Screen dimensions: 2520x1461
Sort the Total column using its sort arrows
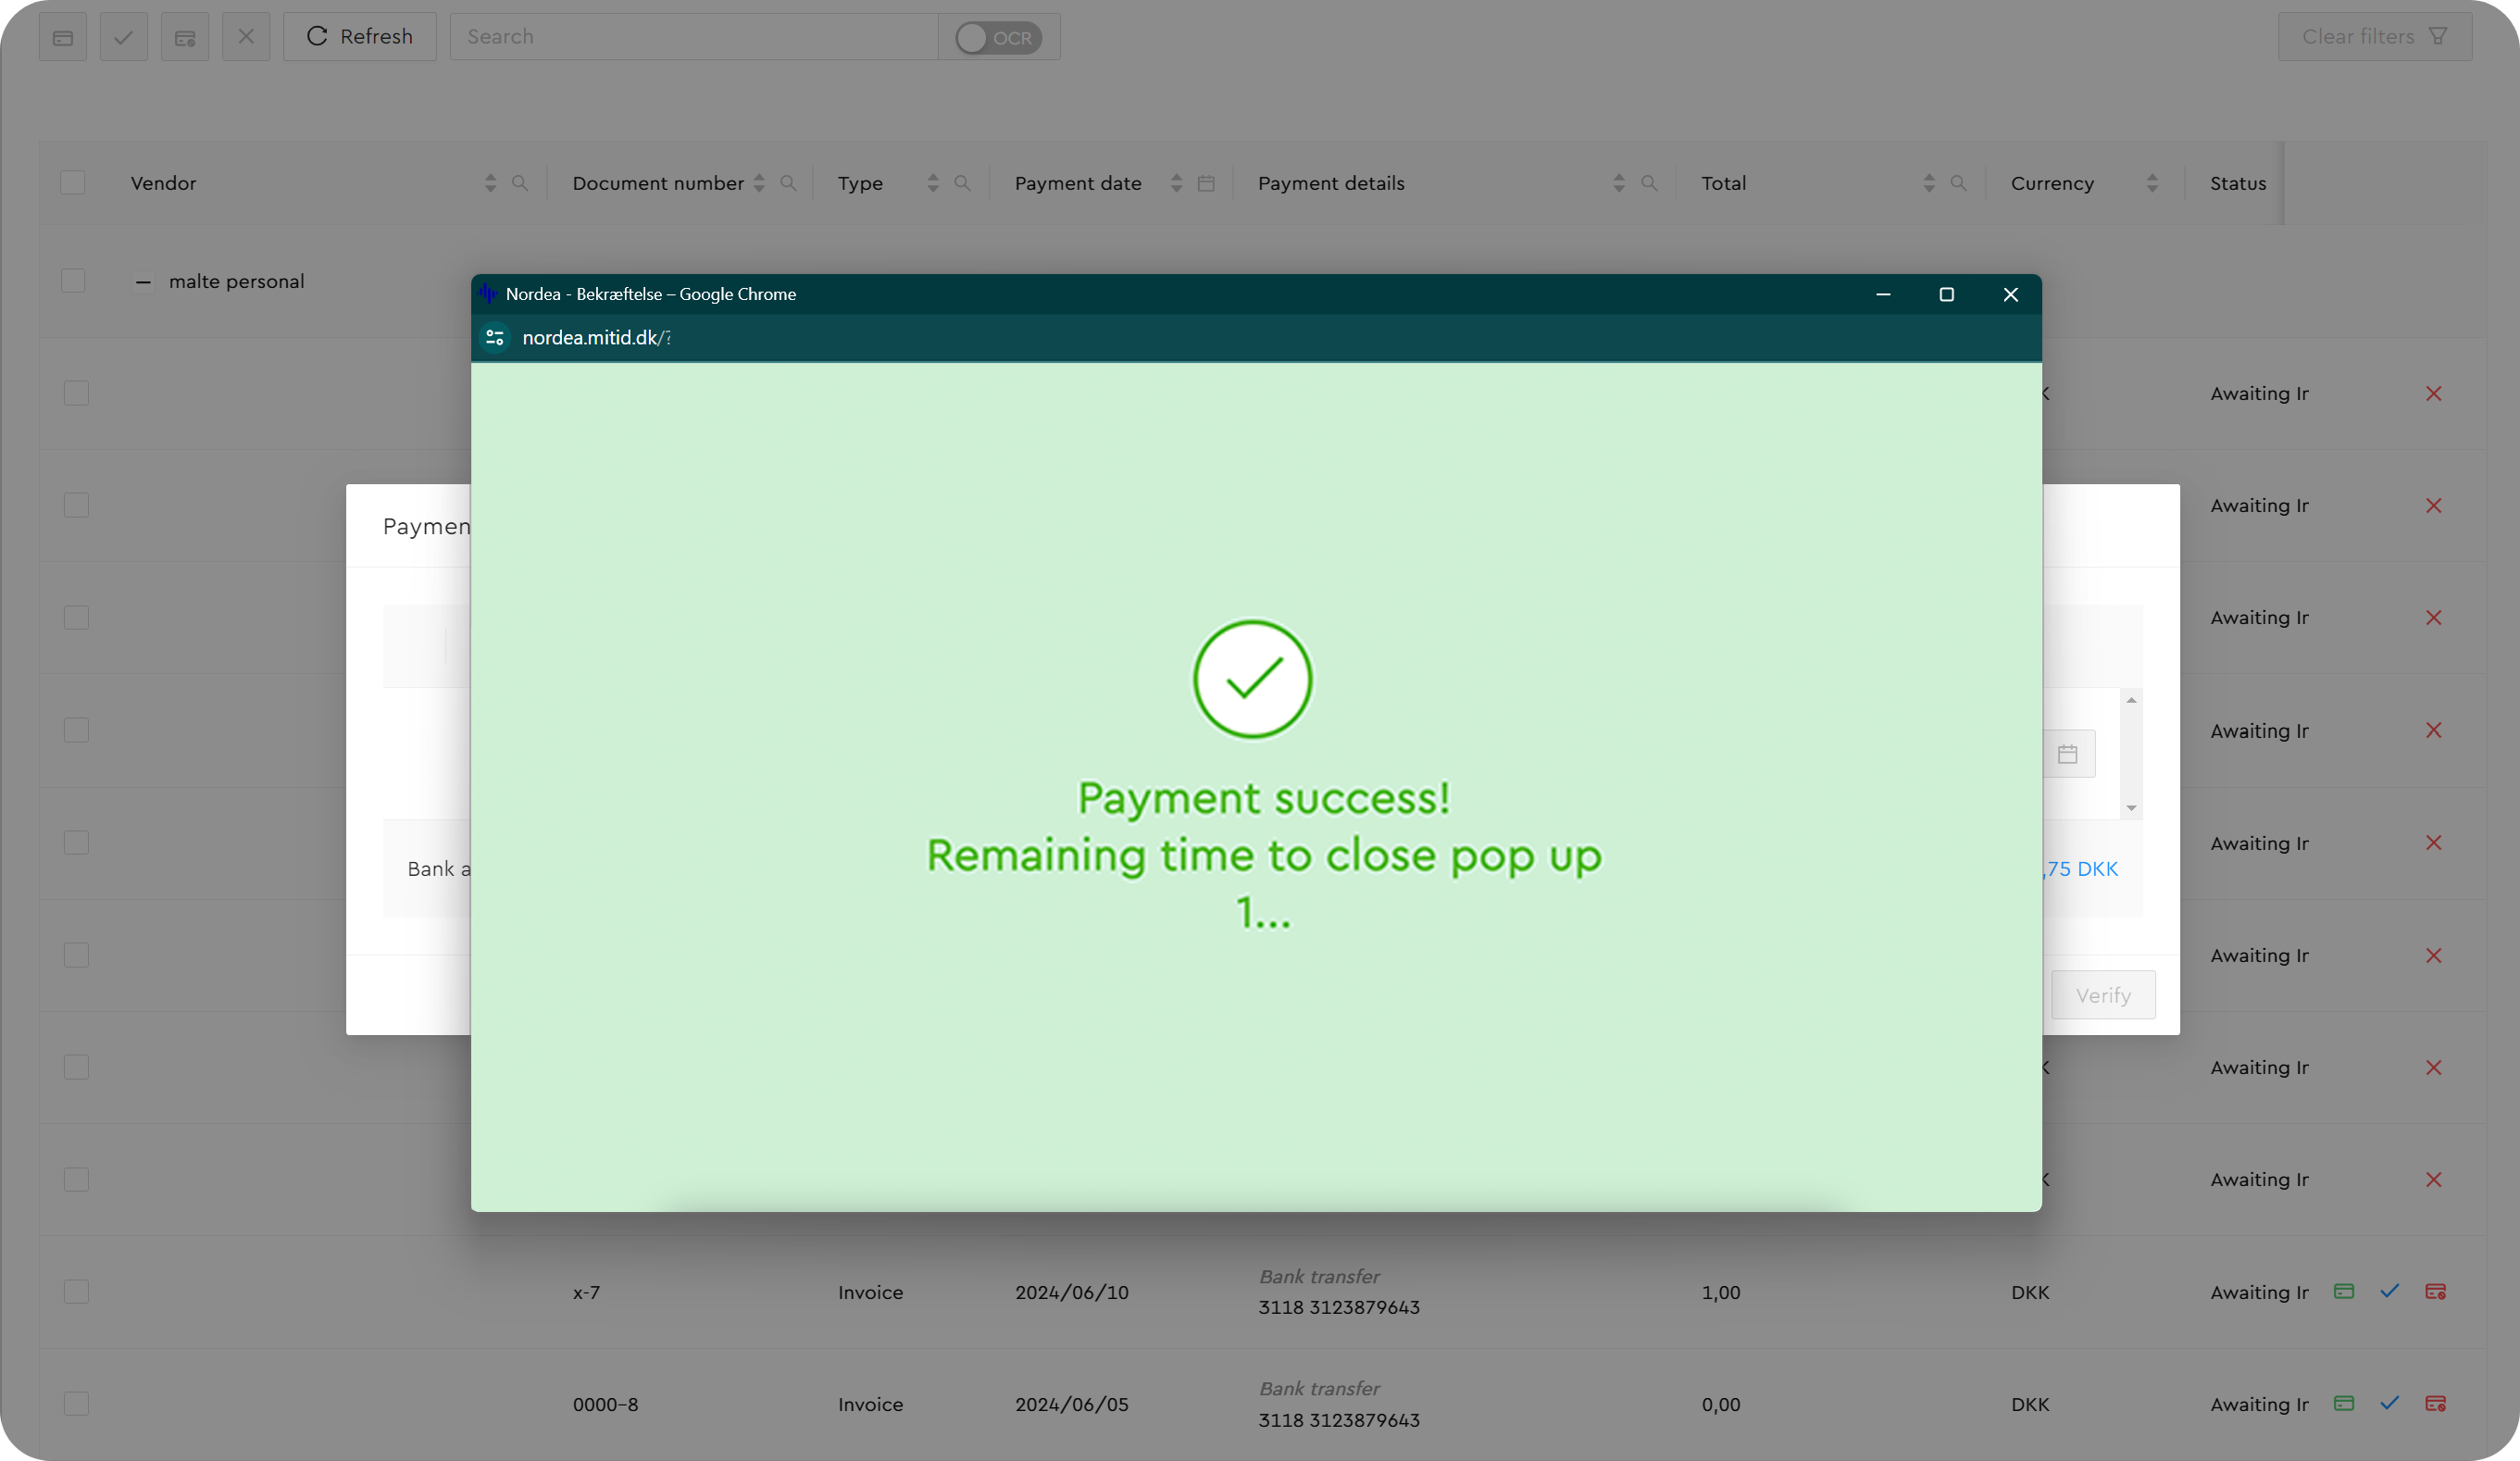[x=1929, y=183]
